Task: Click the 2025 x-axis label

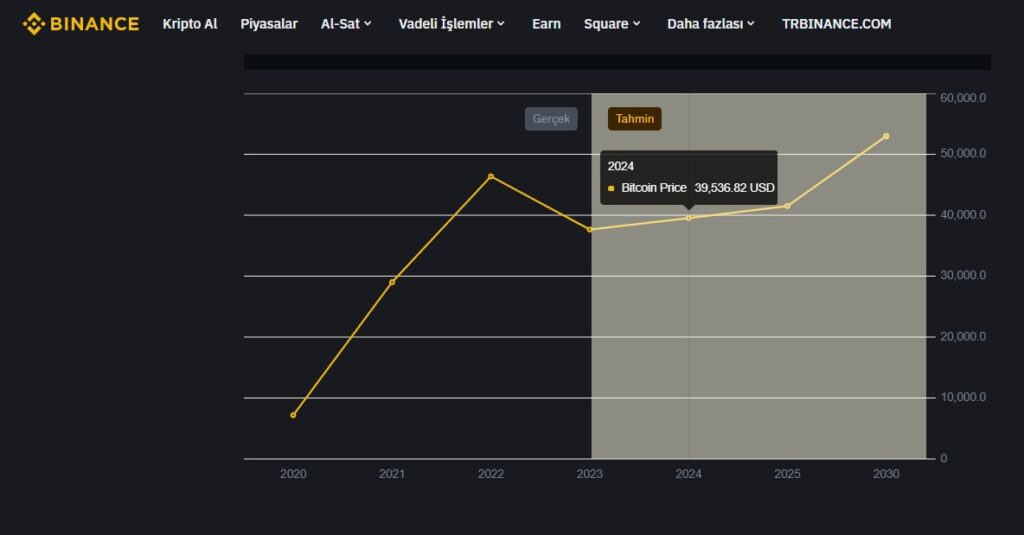Action: point(787,474)
